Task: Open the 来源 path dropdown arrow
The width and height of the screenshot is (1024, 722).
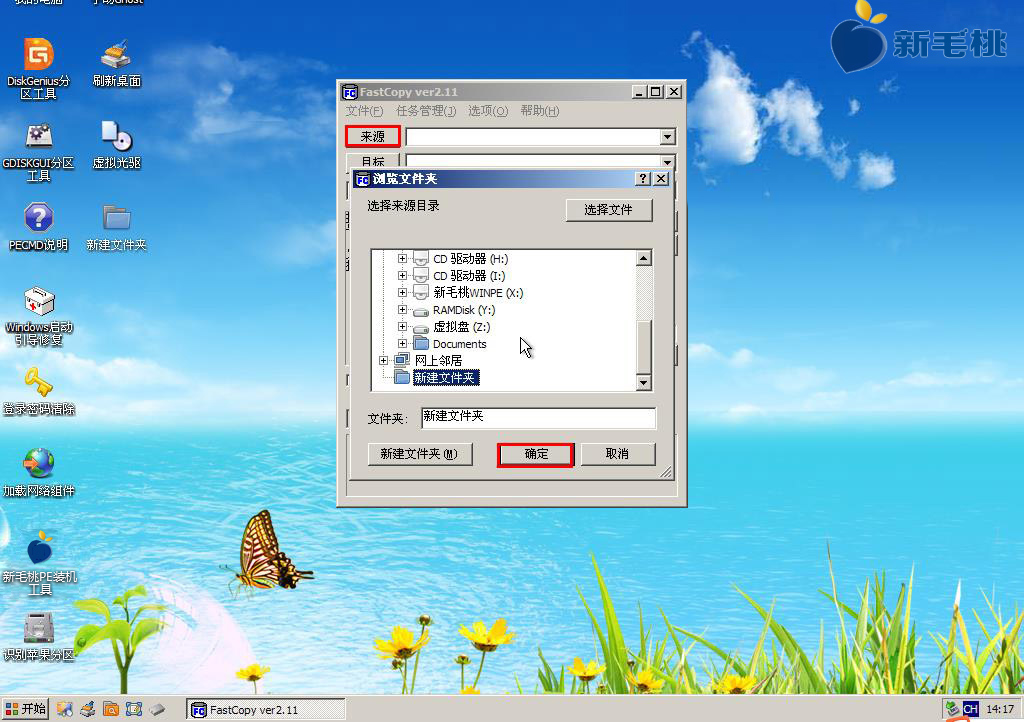Action: (667, 137)
